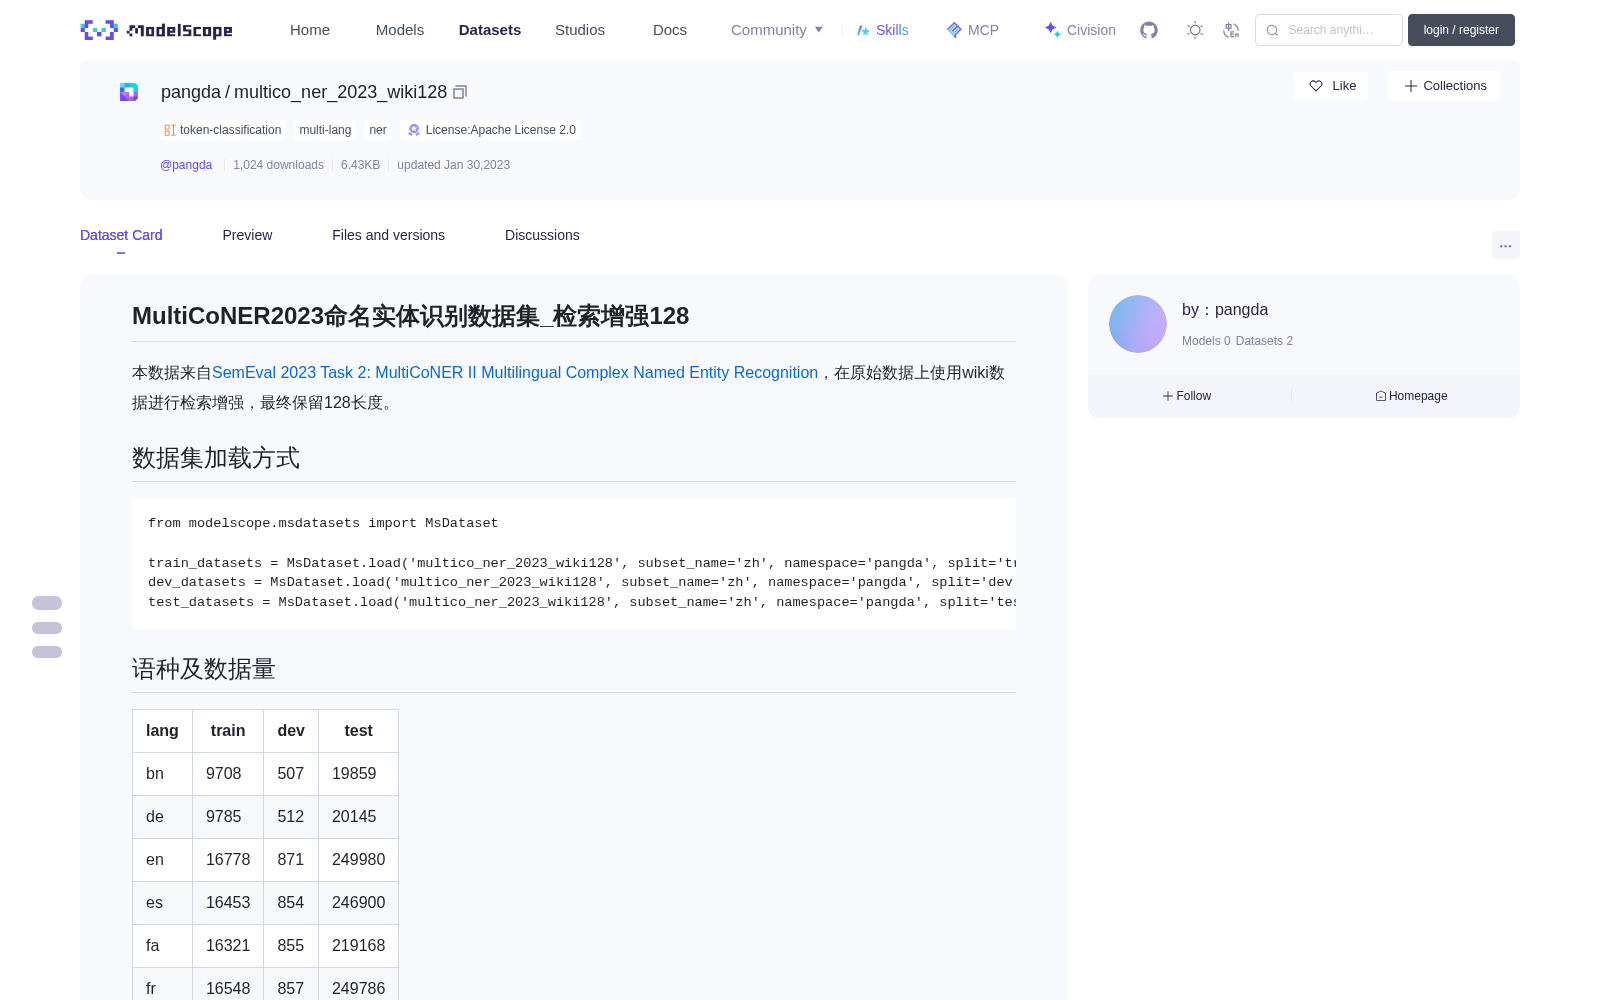This screenshot has width=1600, height=1000.
Task: Click the middle floating outline marker
Action: [47, 628]
